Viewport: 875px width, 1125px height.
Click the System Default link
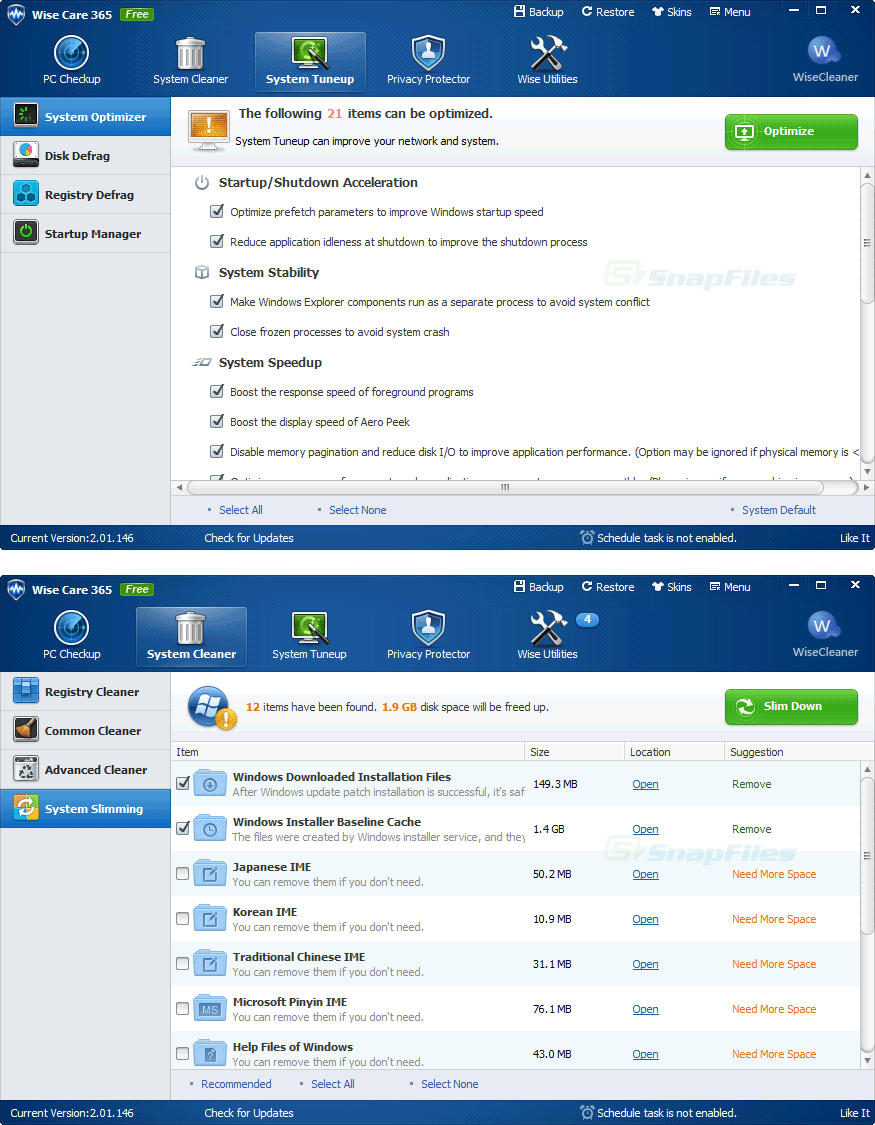[x=779, y=510]
